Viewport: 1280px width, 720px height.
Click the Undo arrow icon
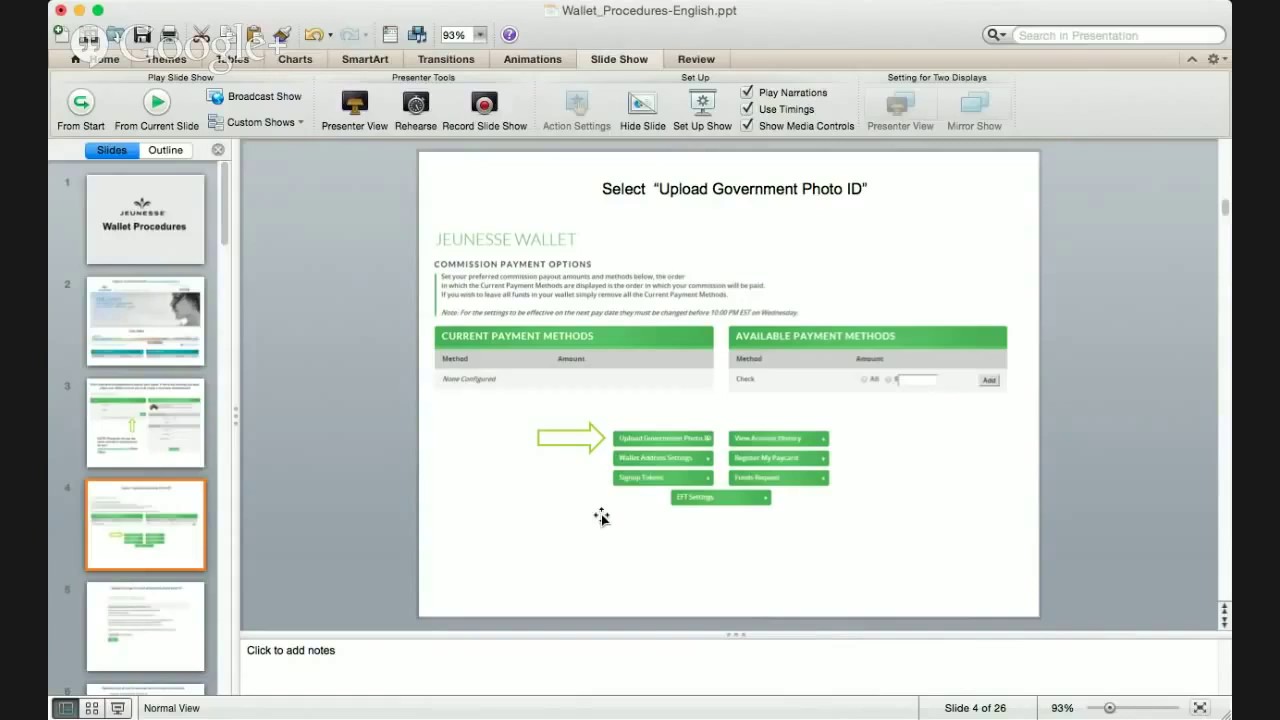314,35
